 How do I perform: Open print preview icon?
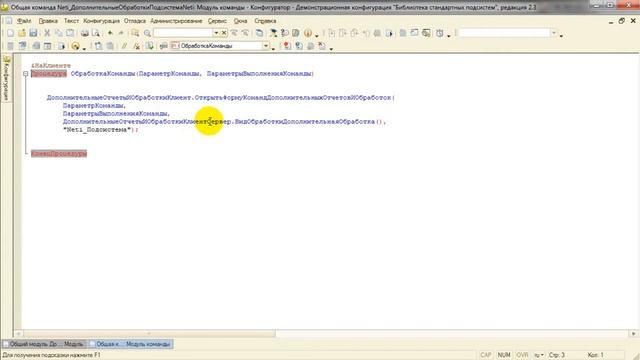coord(96,33)
